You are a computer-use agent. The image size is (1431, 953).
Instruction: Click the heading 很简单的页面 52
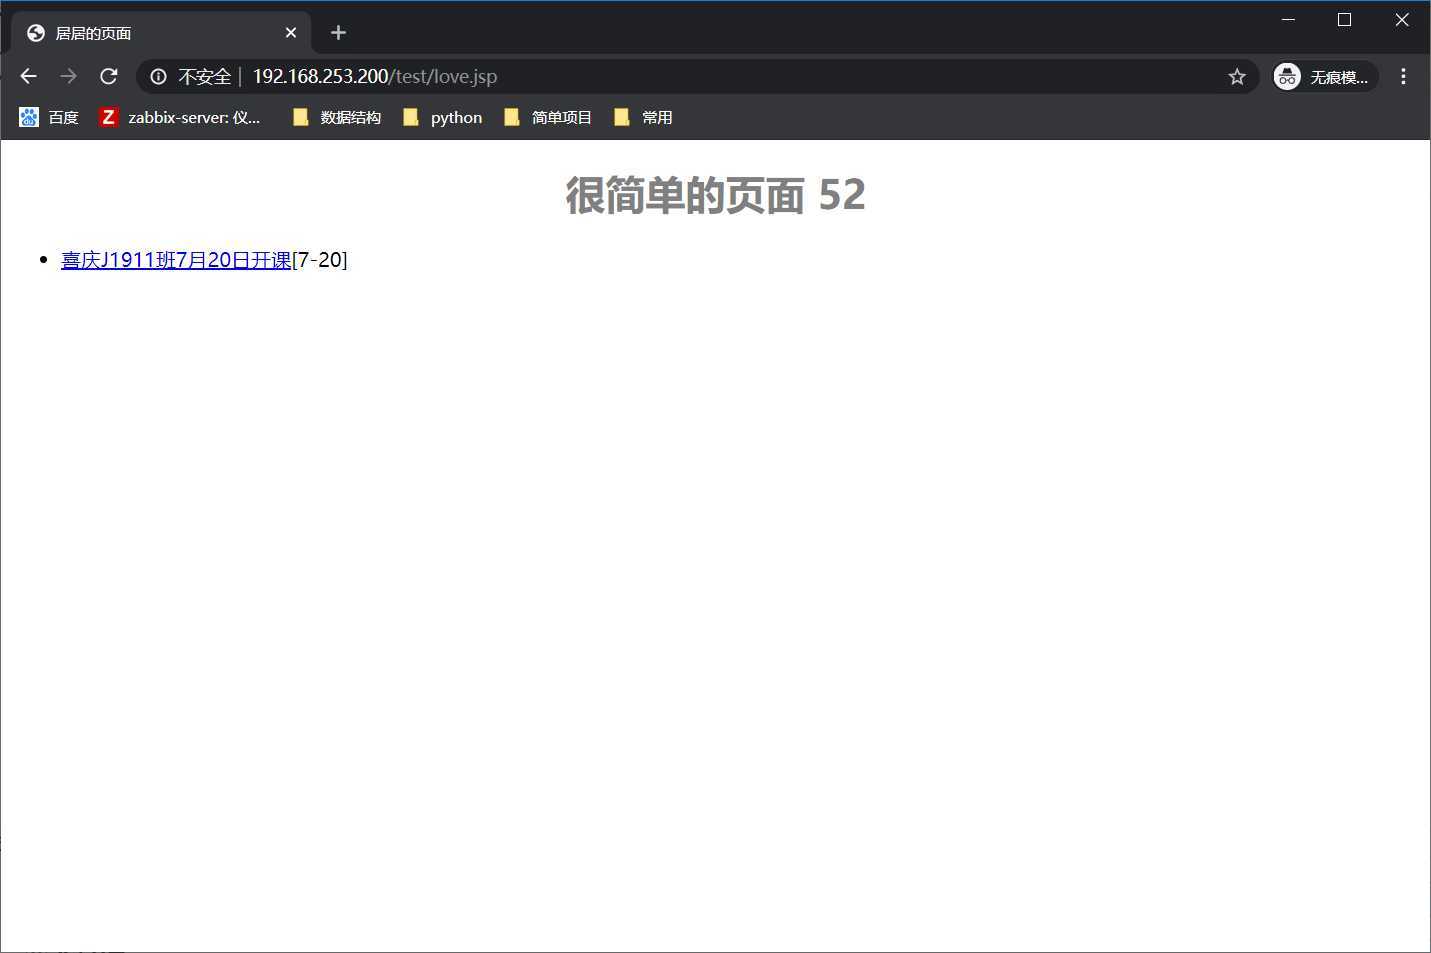715,194
